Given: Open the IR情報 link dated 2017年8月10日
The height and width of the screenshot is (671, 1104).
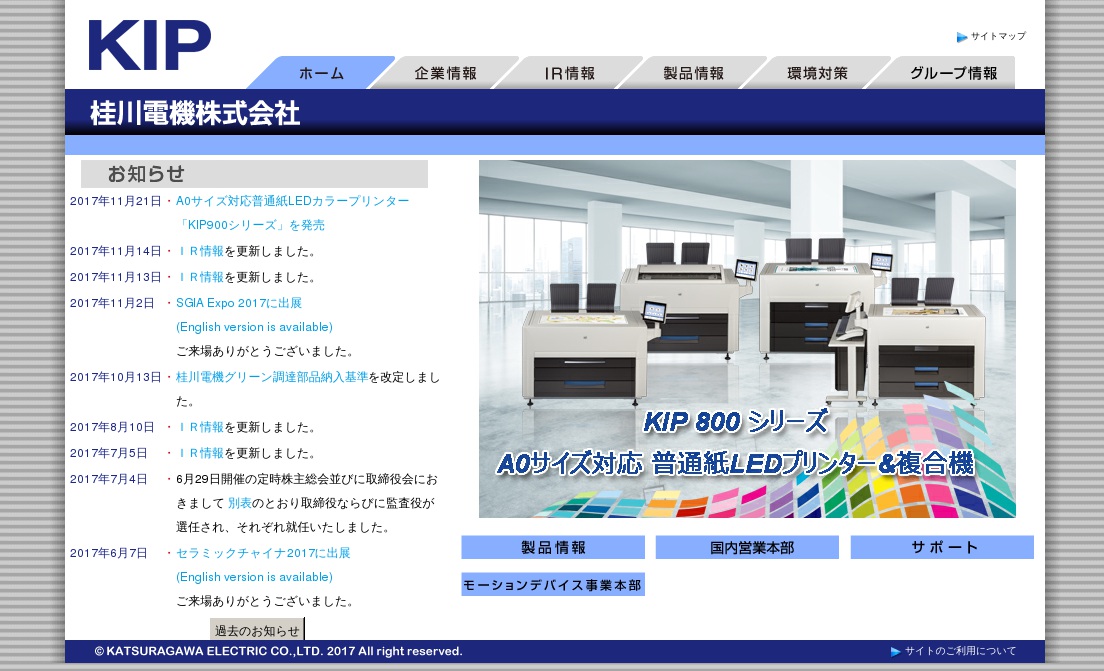Looking at the screenshot, I should coord(201,427).
